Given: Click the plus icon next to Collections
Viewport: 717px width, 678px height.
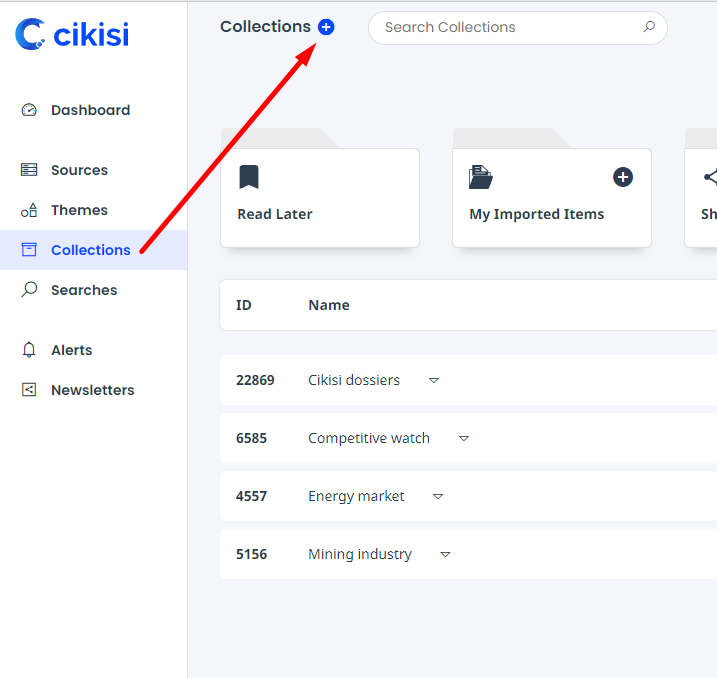Looking at the screenshot, I should point(326,27).
